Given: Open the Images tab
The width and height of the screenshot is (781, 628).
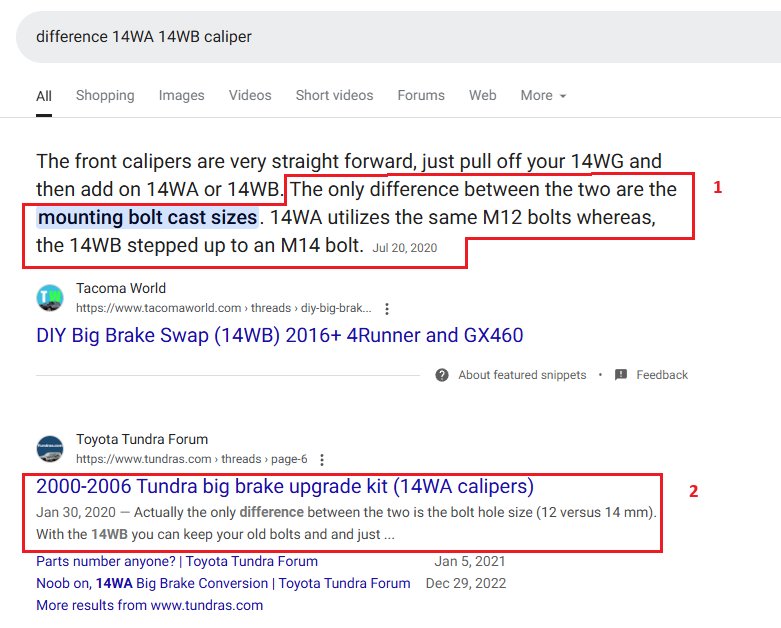Looking at the screenshot, I should coord(181,95).
